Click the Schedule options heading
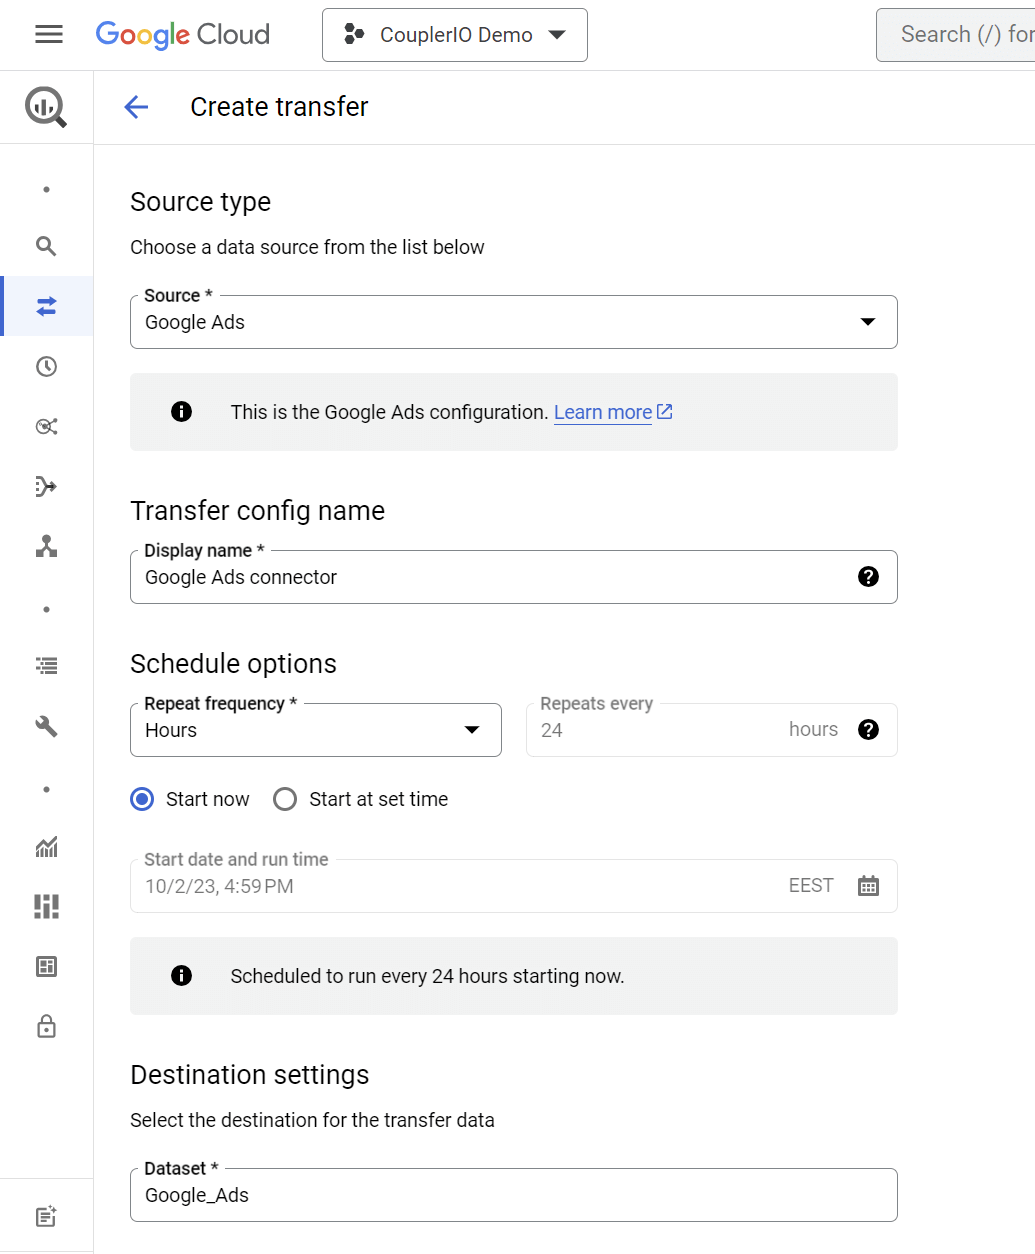The width and height of the screenshot is (1035, 1254). tap(233, 664)
